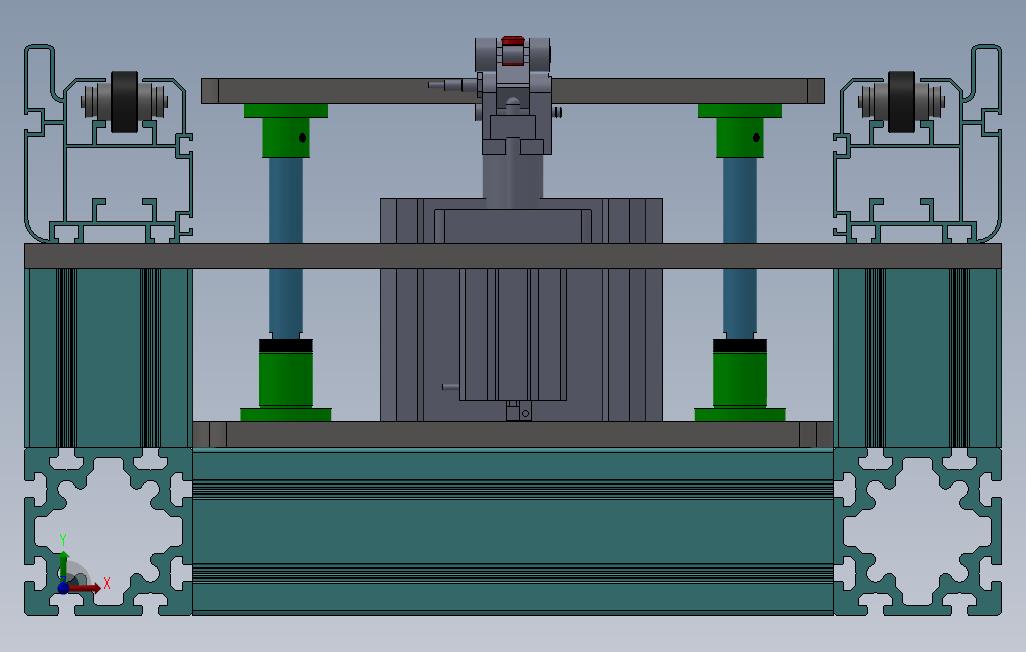This screenshot has height=652, width=1026.
Task: Click the set screw hole on right green collar
Action: click(x=756, y=137)
